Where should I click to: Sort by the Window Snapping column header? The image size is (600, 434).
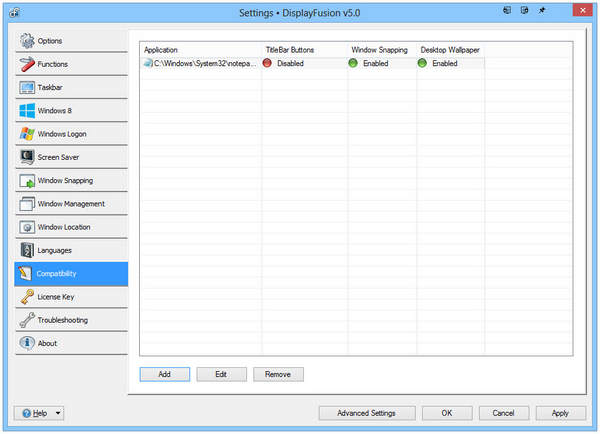(x=382, y=50)
